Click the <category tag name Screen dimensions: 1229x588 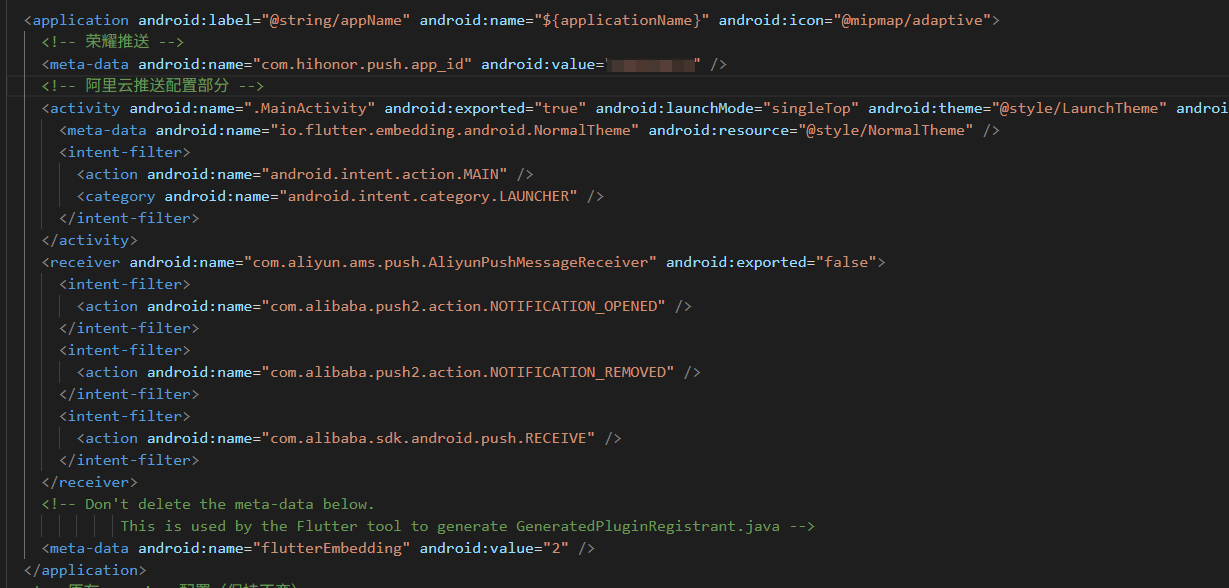[x=120, y=196]
